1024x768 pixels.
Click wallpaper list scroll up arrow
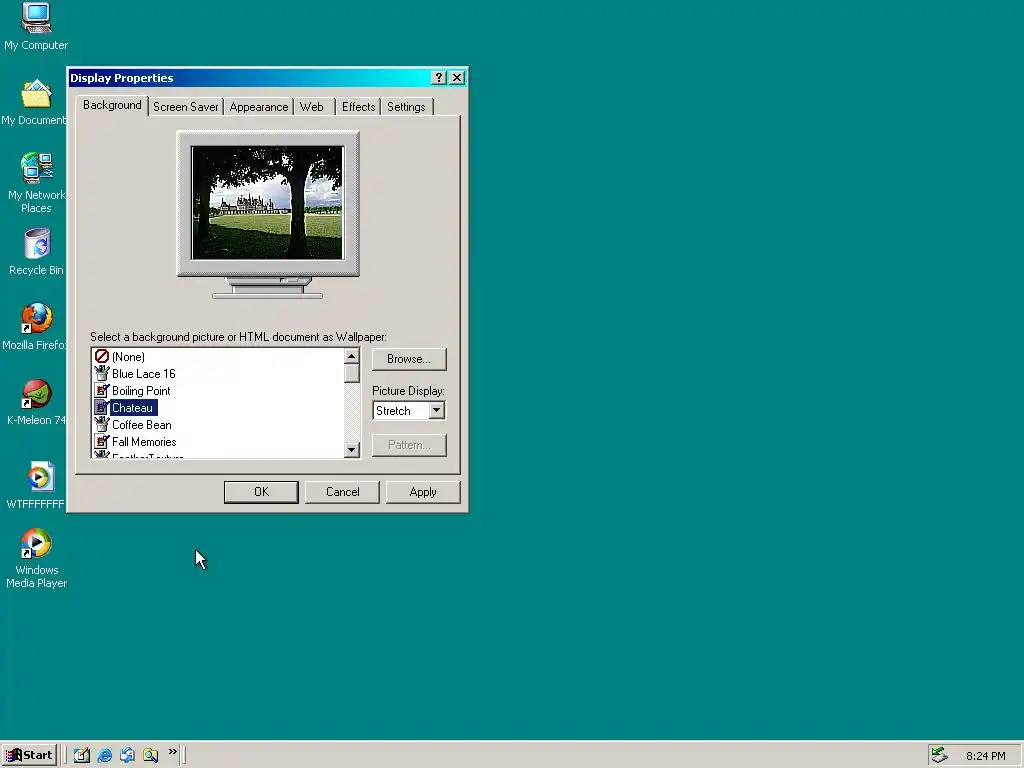(351, 356)
